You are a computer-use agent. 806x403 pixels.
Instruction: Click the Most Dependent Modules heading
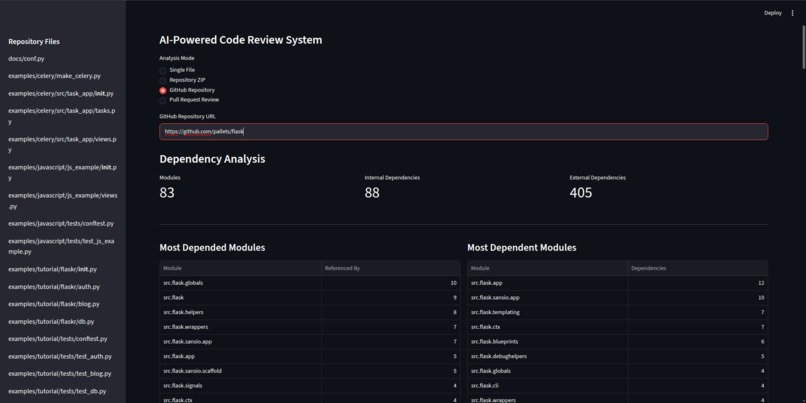coord(522,248)
